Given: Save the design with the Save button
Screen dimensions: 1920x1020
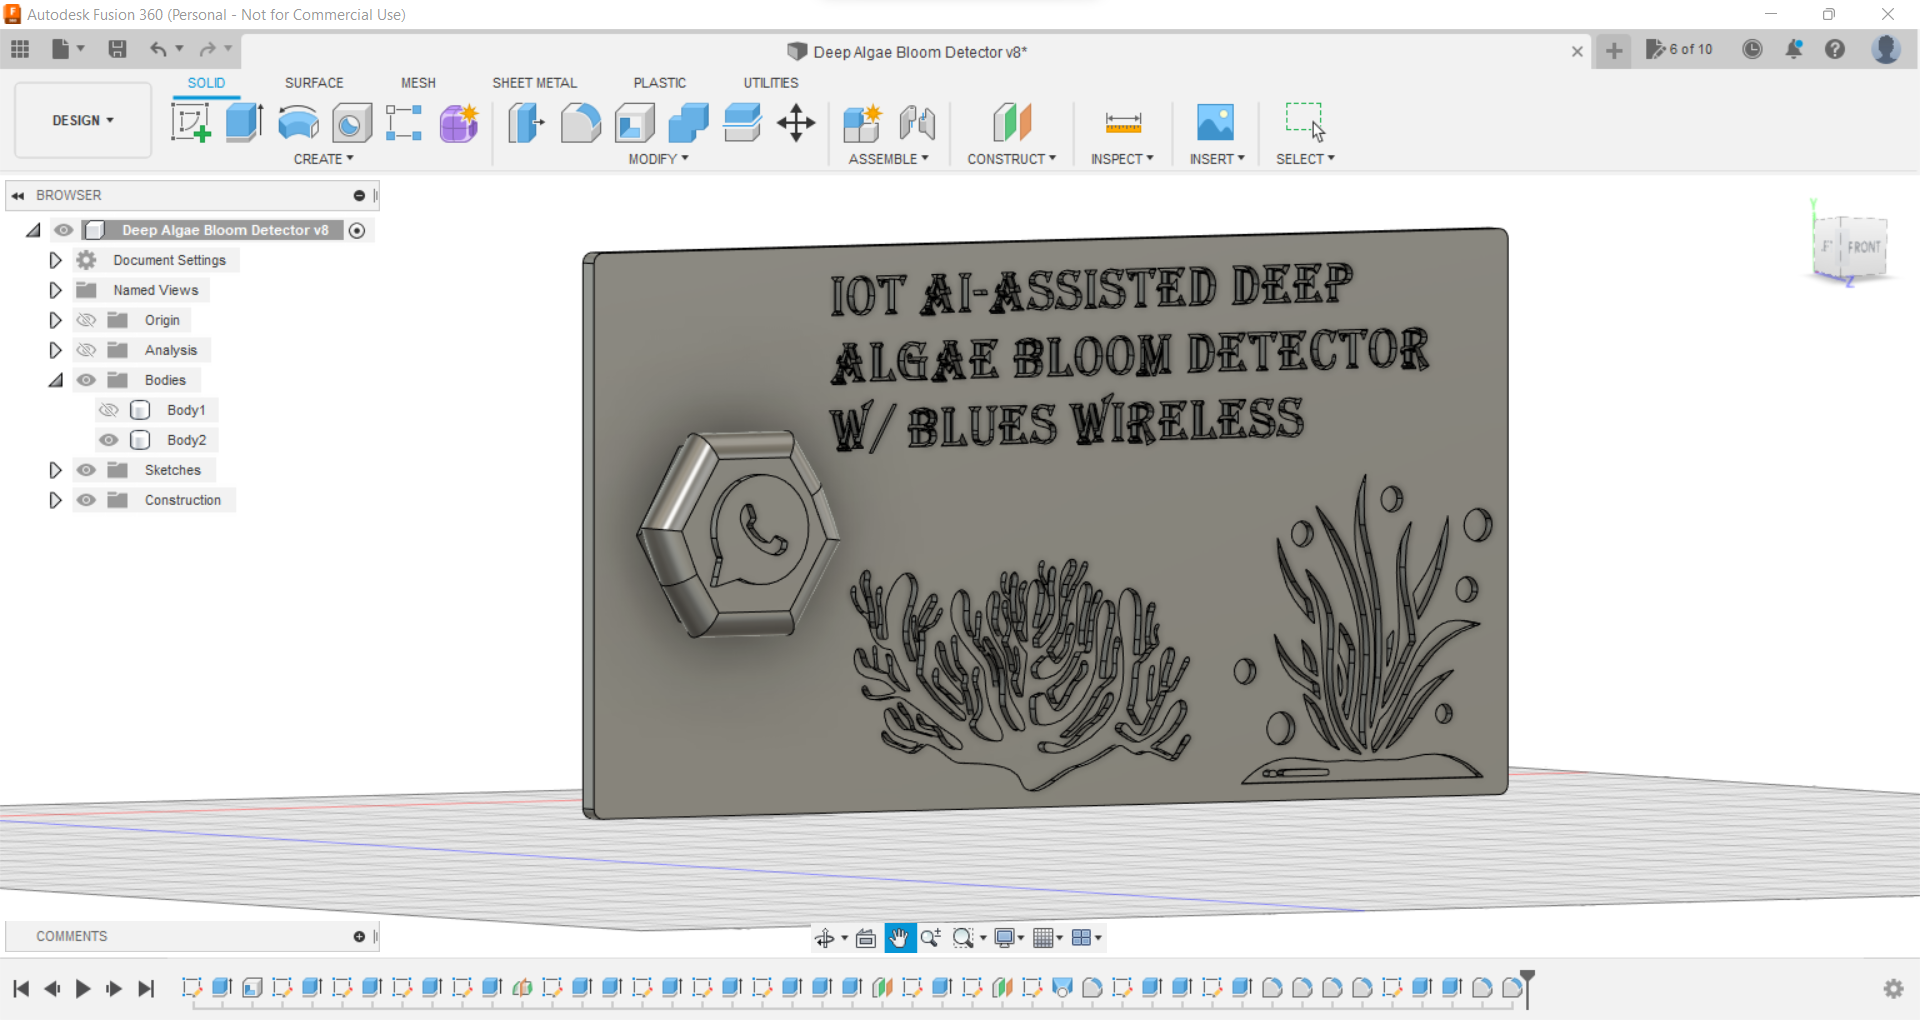Looking at the screenshot, I should coord(118,49).
